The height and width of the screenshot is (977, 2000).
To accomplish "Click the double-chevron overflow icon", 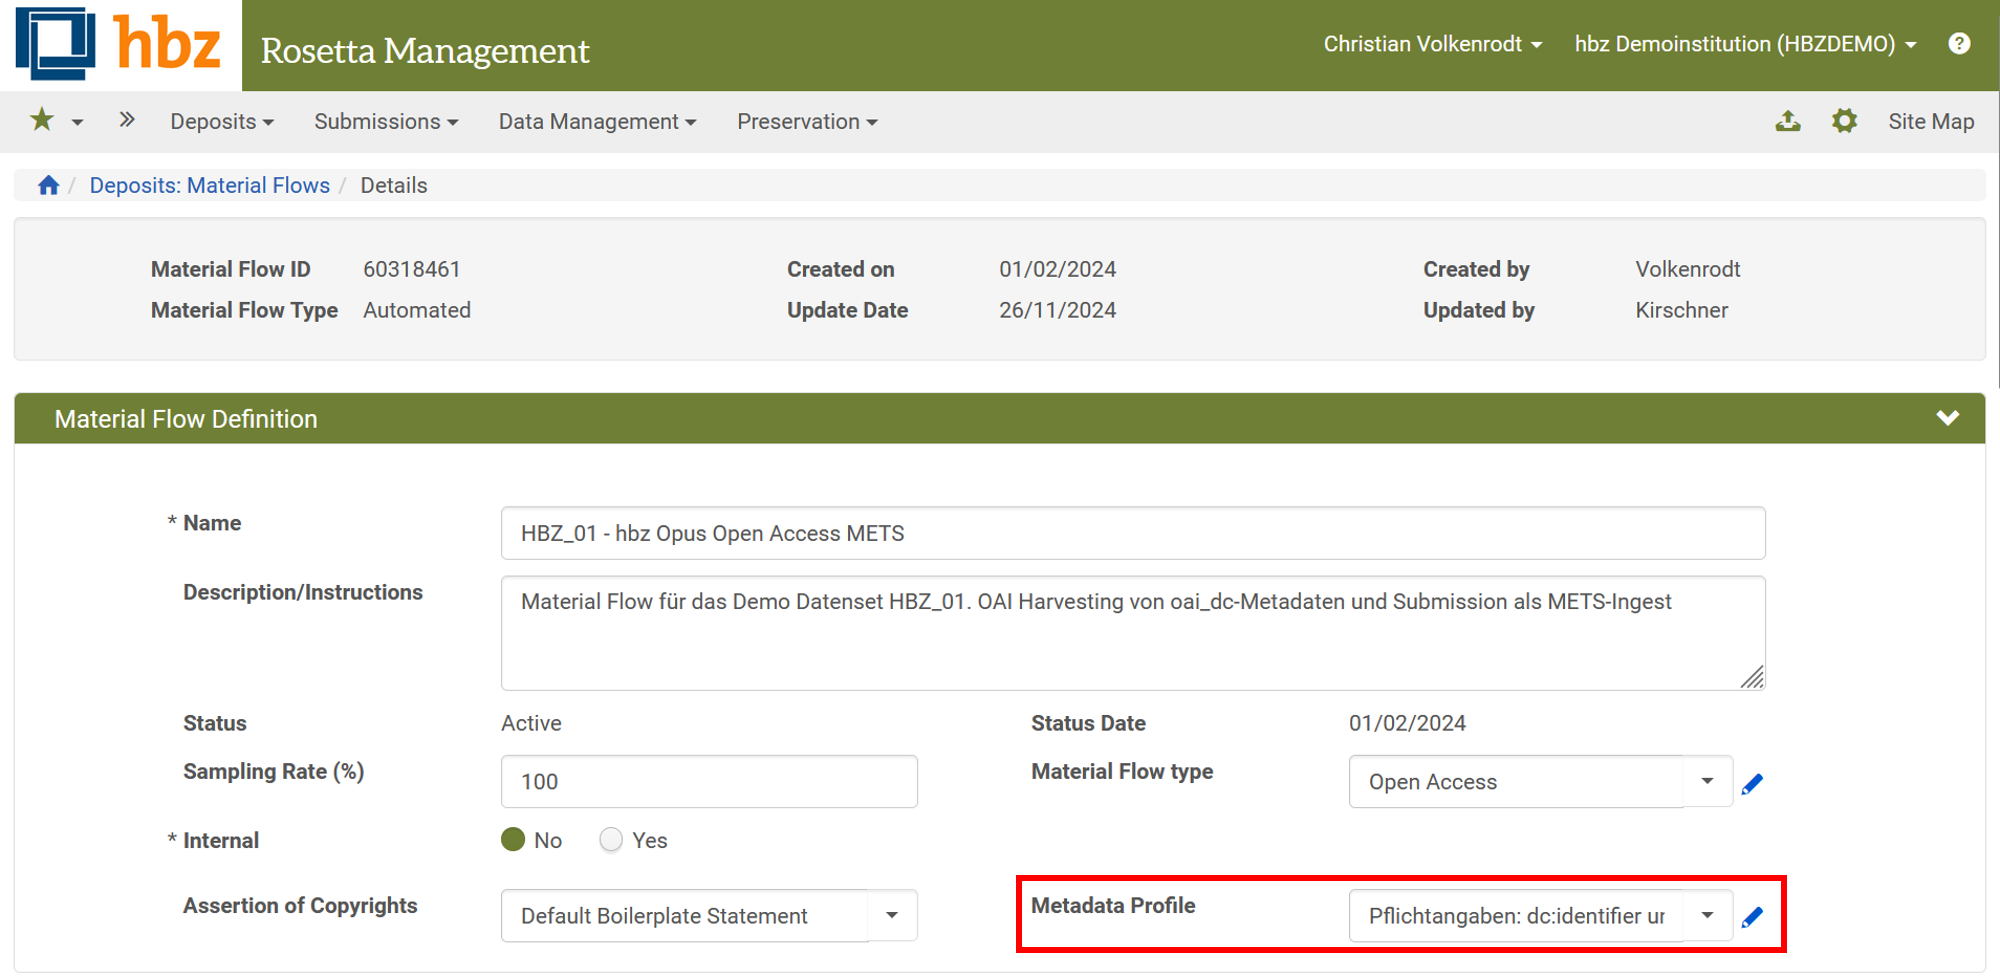I will click(127, 118).
